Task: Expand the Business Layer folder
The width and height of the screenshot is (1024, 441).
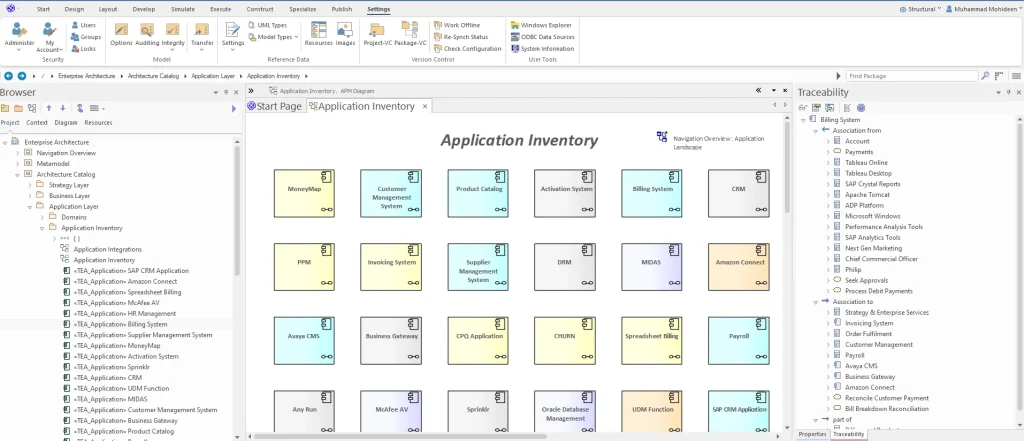Action: pyautogui.click(x=30, y=195)
